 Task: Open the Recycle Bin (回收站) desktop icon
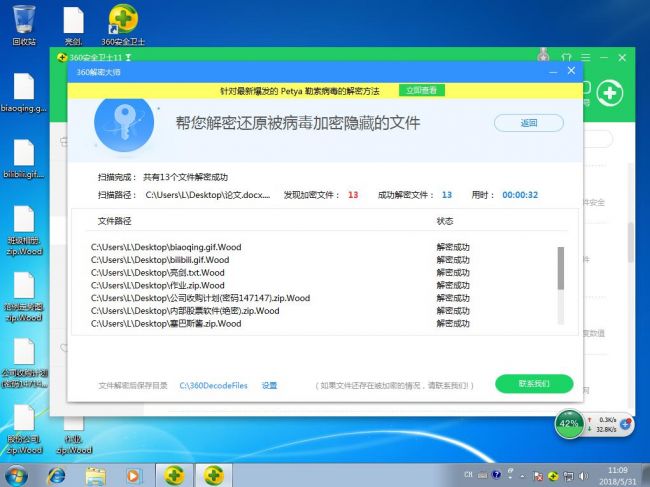(24, 25)
